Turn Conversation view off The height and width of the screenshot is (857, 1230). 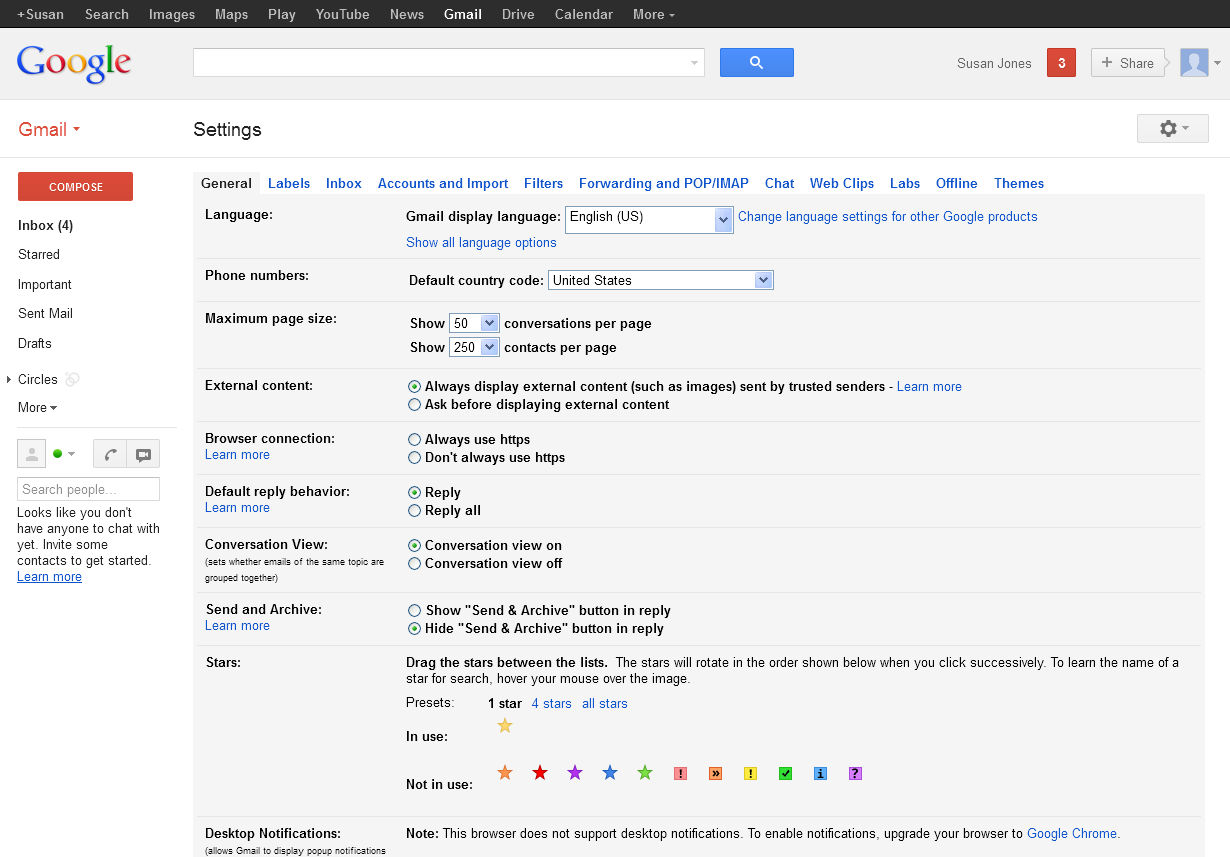coord(414,564)
